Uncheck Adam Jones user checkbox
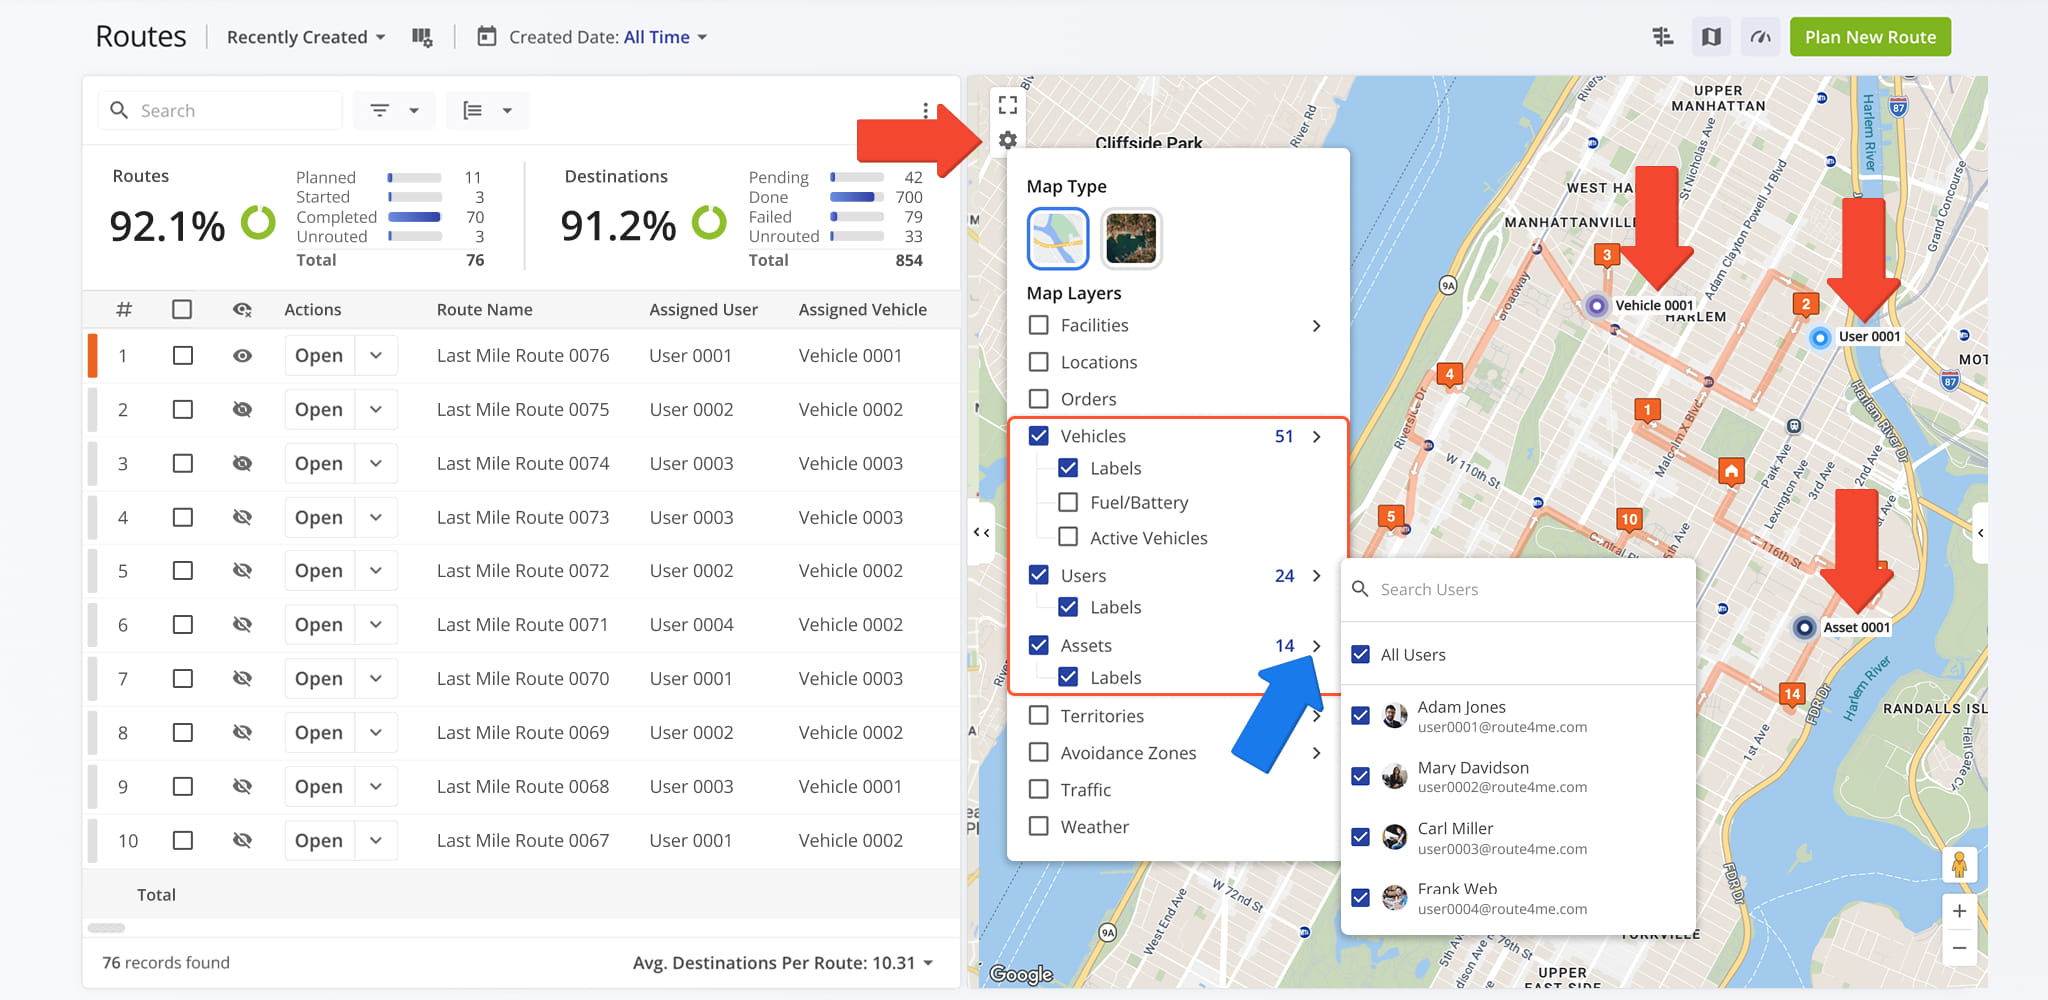2048x1000 pixels. pyautogui.click(x=1360, y=716)
